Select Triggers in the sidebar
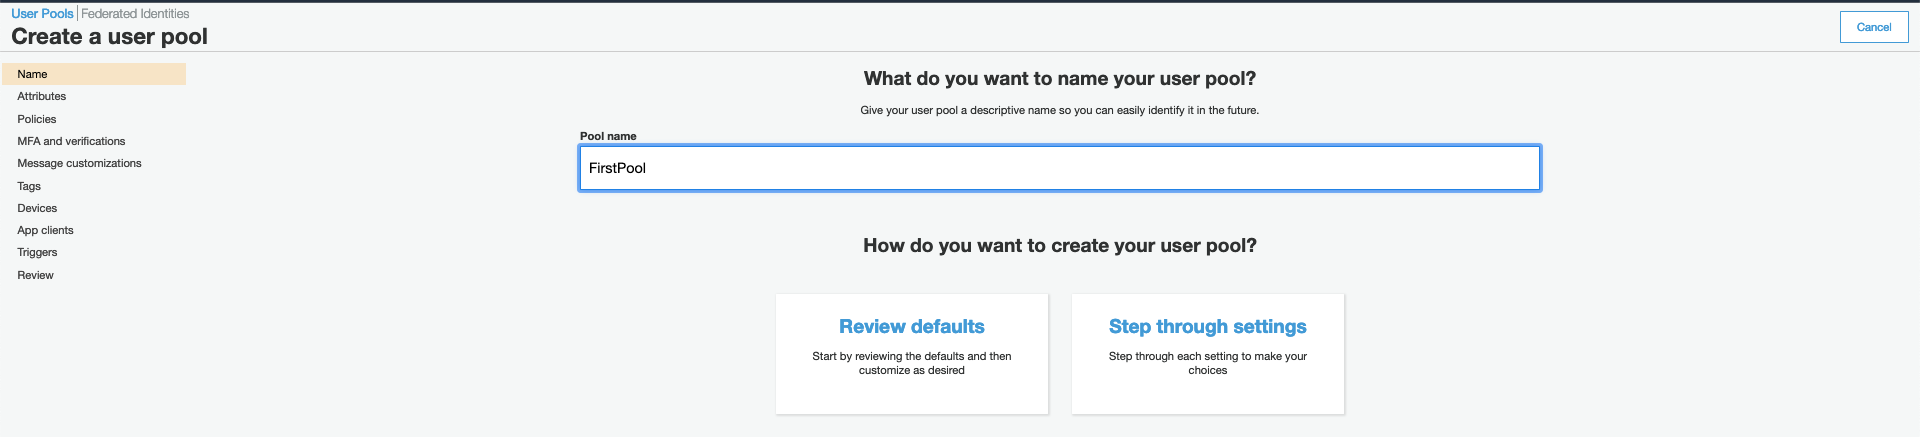This screenshot has height=437, width=1920. [x=37, y=252]
